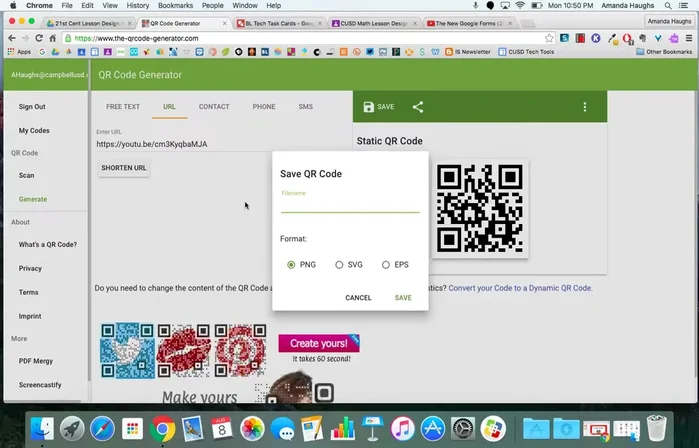Open iTunes from the dock
699x448 pixels.
click(402, 429)
